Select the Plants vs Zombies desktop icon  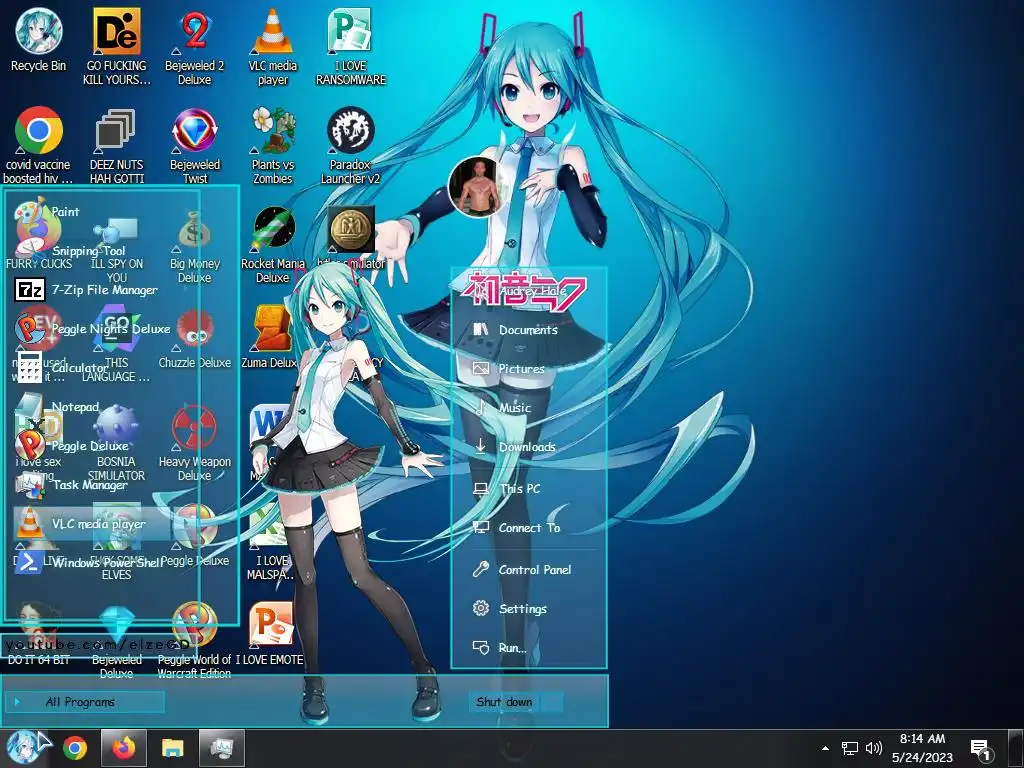point(273,146)
